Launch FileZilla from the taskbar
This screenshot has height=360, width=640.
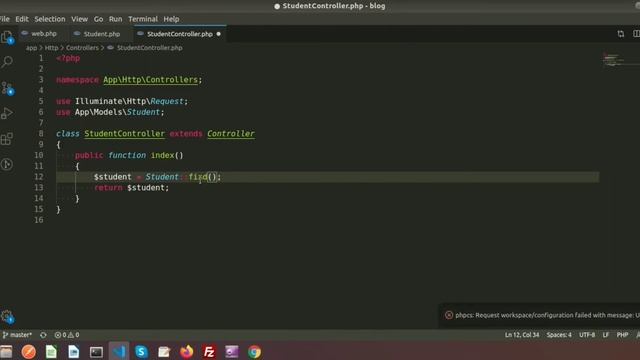(209, 351)
